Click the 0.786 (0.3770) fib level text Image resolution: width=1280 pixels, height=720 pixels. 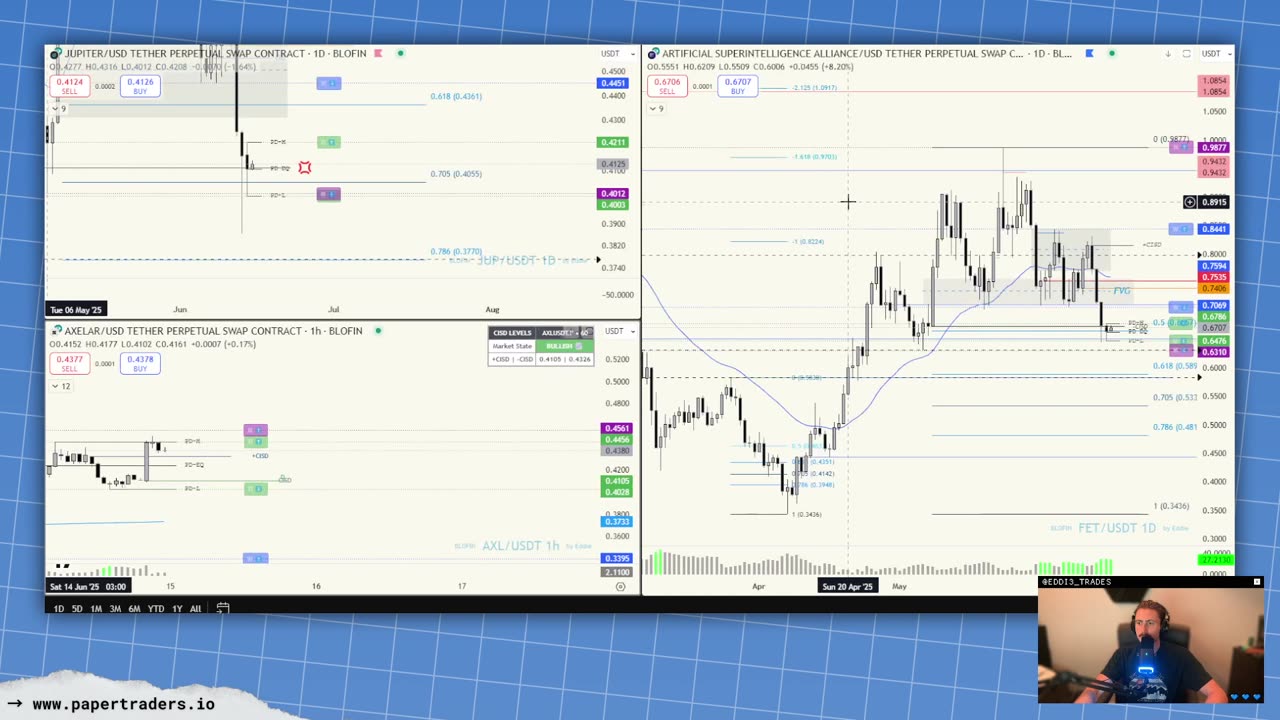point(456,252)
